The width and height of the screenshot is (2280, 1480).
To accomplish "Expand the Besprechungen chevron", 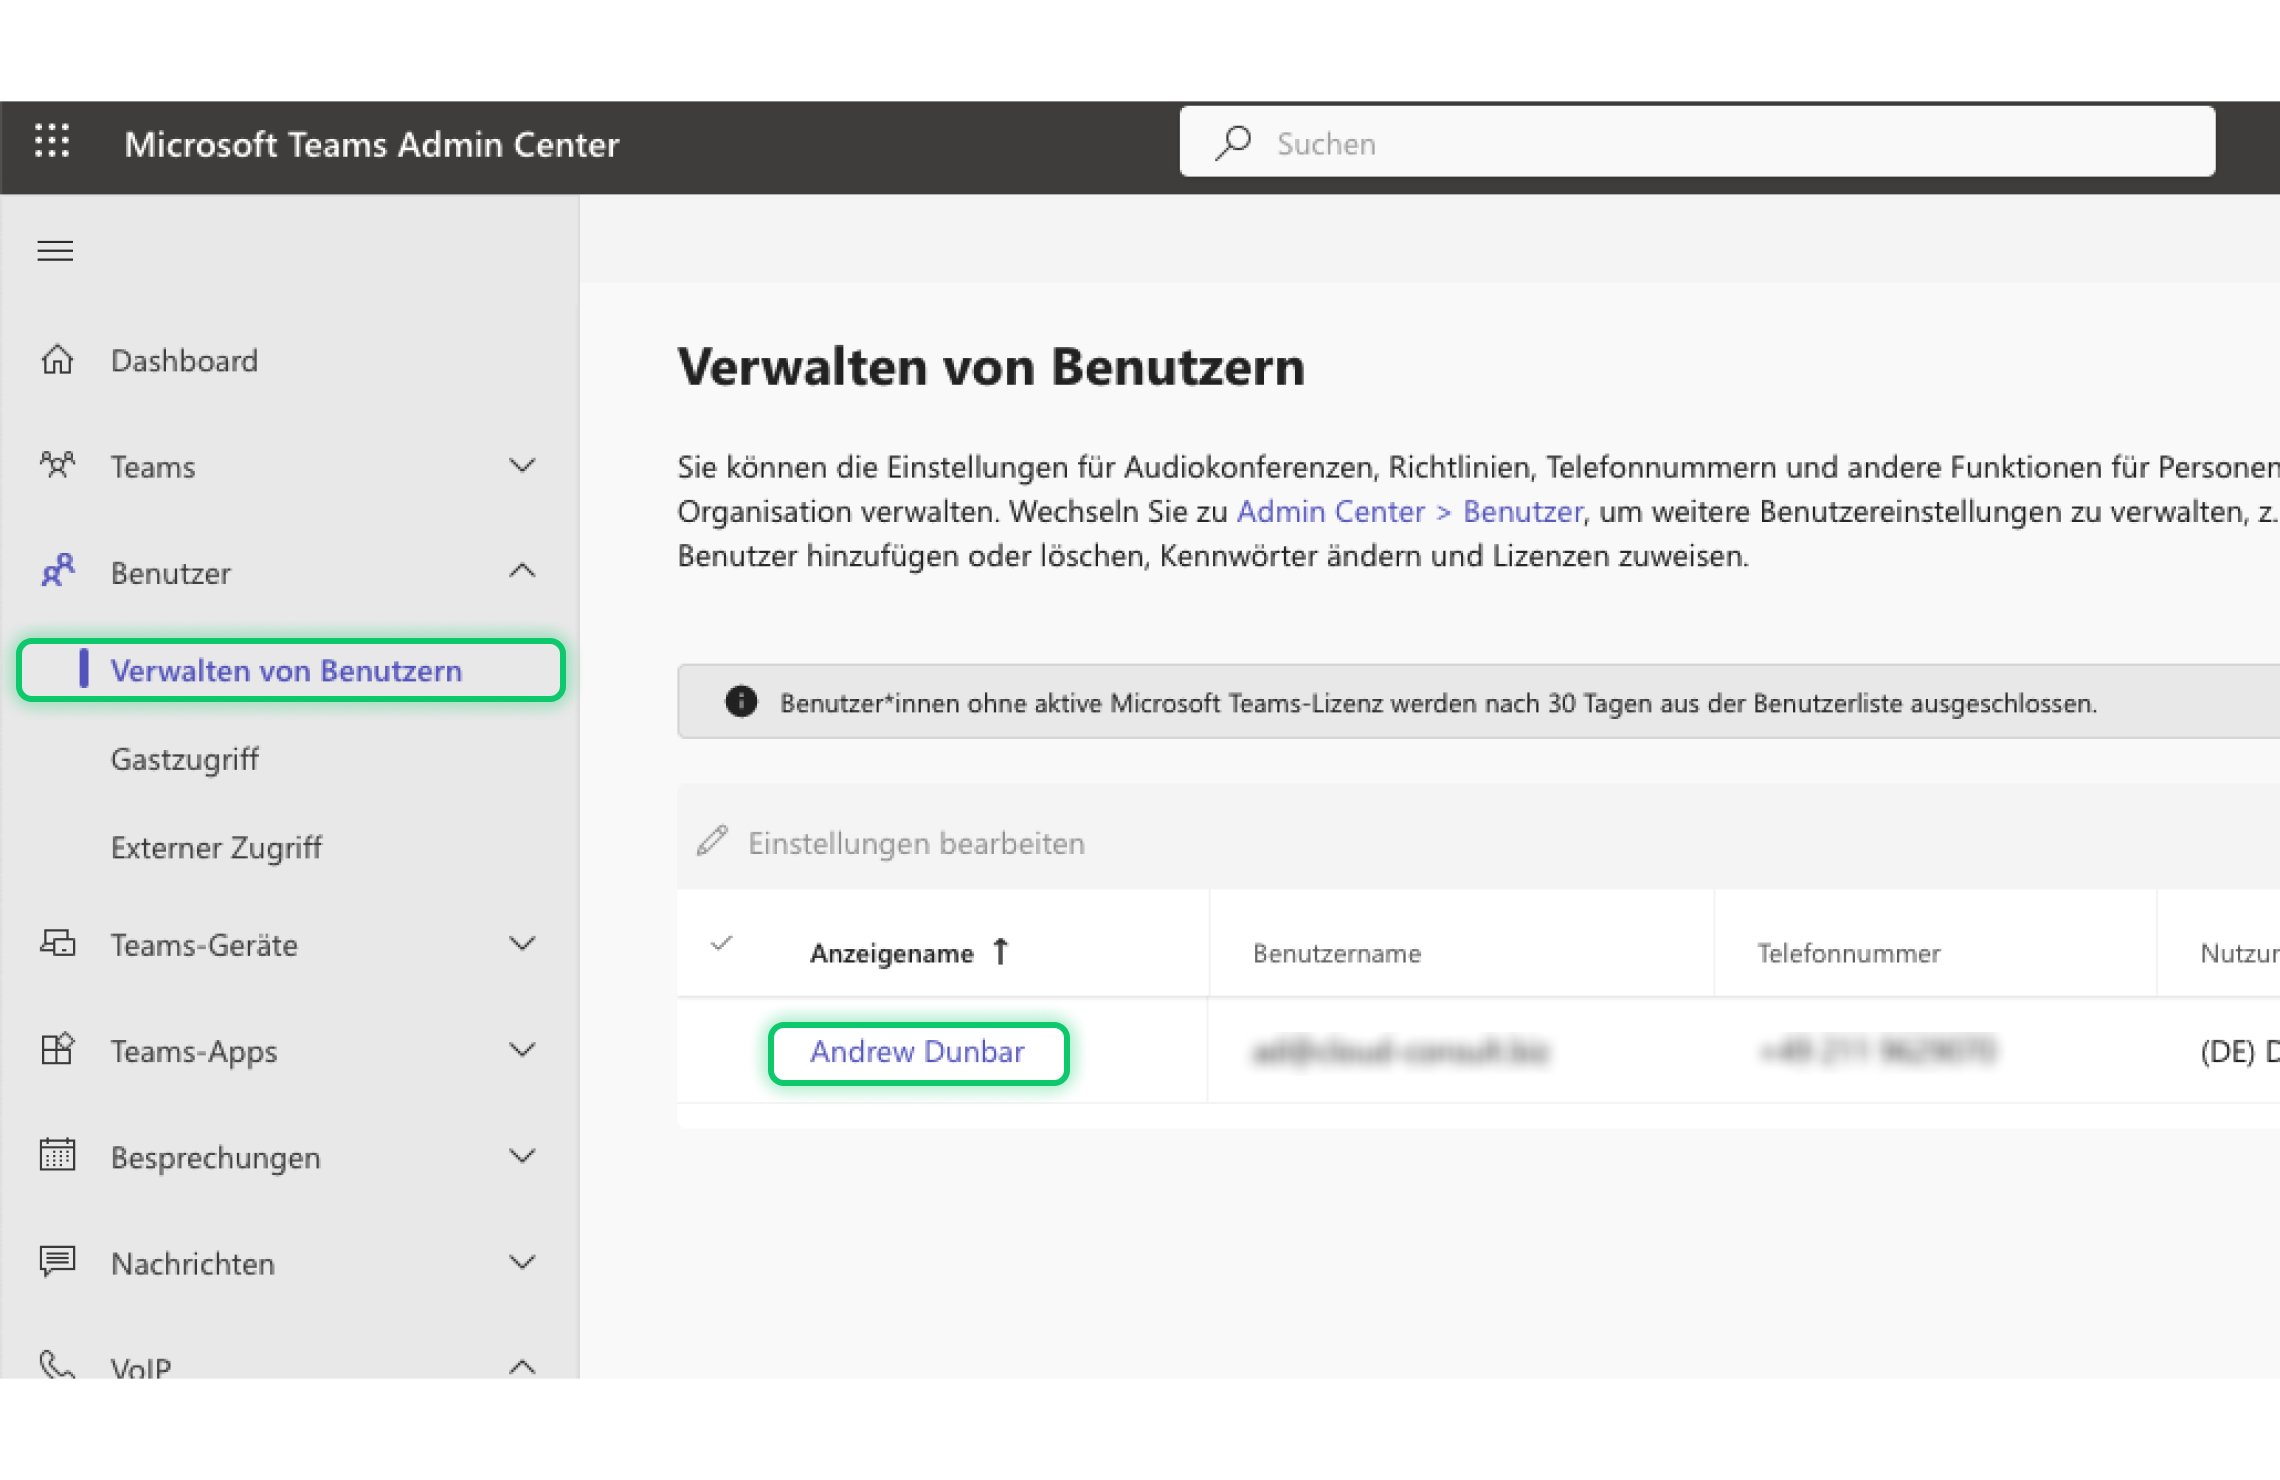I will click(522, 1156).
